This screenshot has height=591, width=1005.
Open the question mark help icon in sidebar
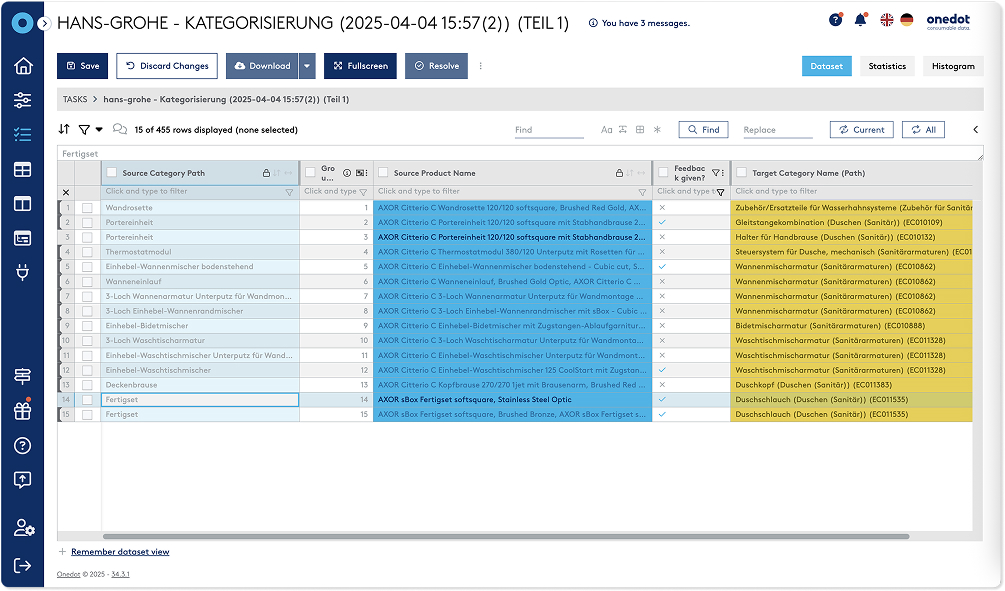coord(22,445)
